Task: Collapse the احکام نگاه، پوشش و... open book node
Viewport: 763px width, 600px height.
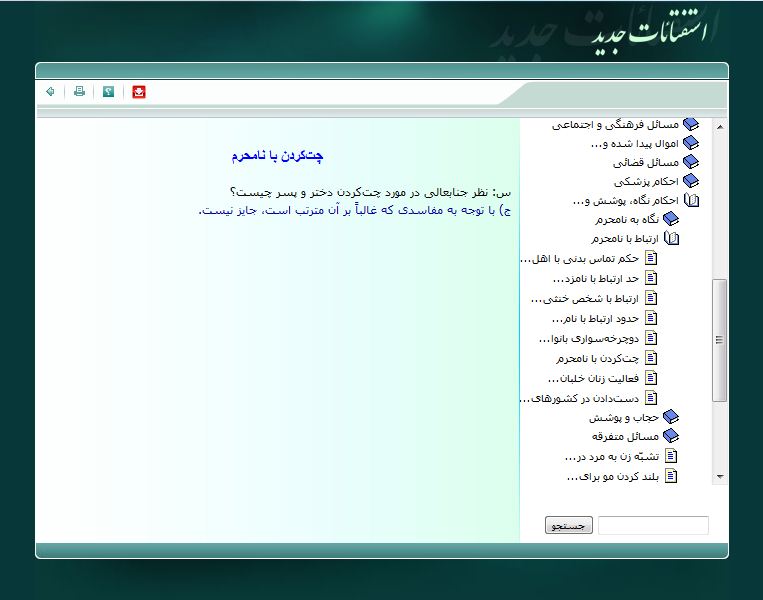Action: pyautogui.click(x=691, y=200)
